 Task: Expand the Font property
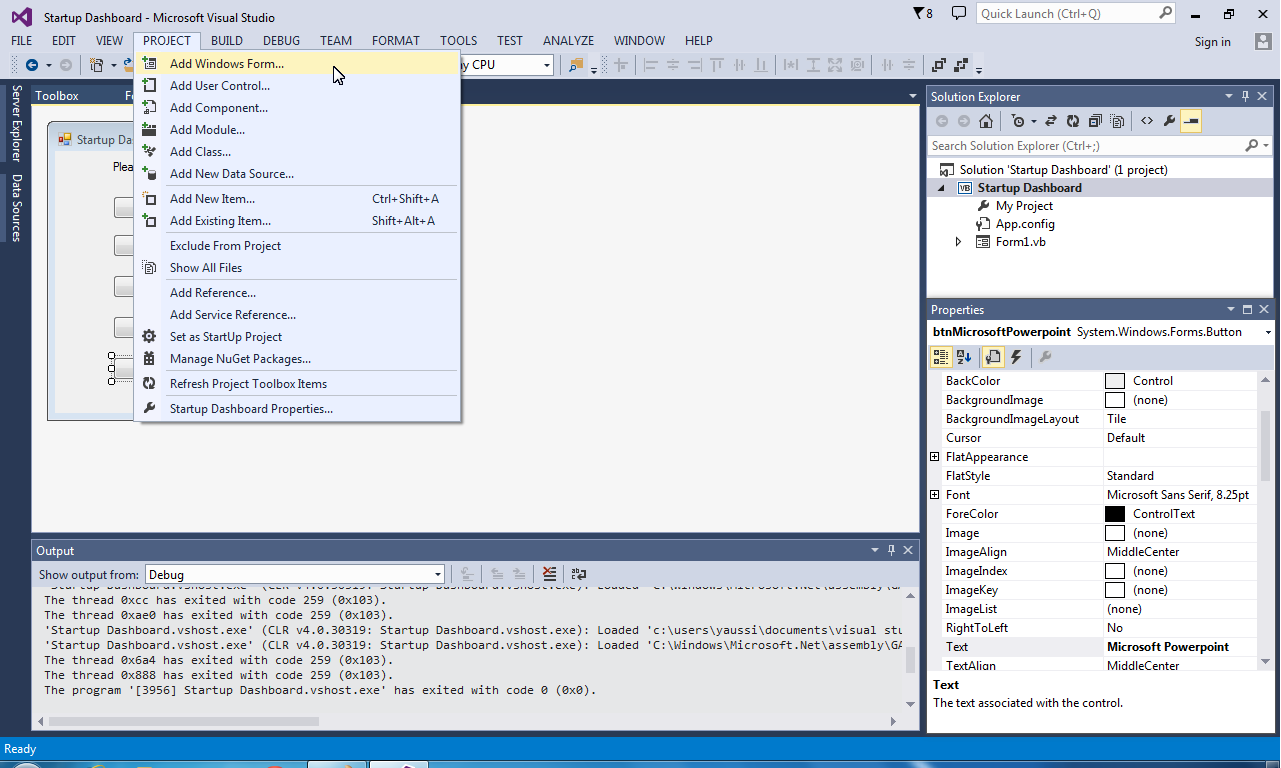click(x=935, y=495)
